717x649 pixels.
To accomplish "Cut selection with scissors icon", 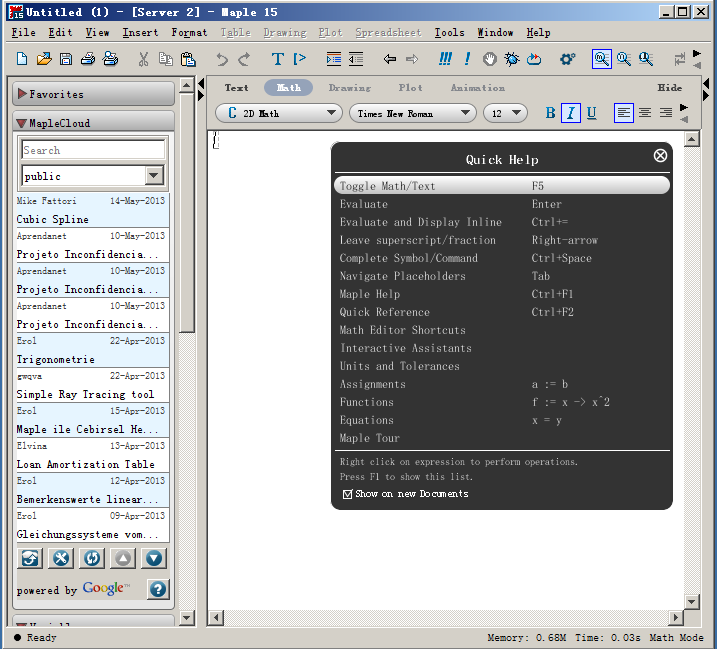I will point(144,59).
